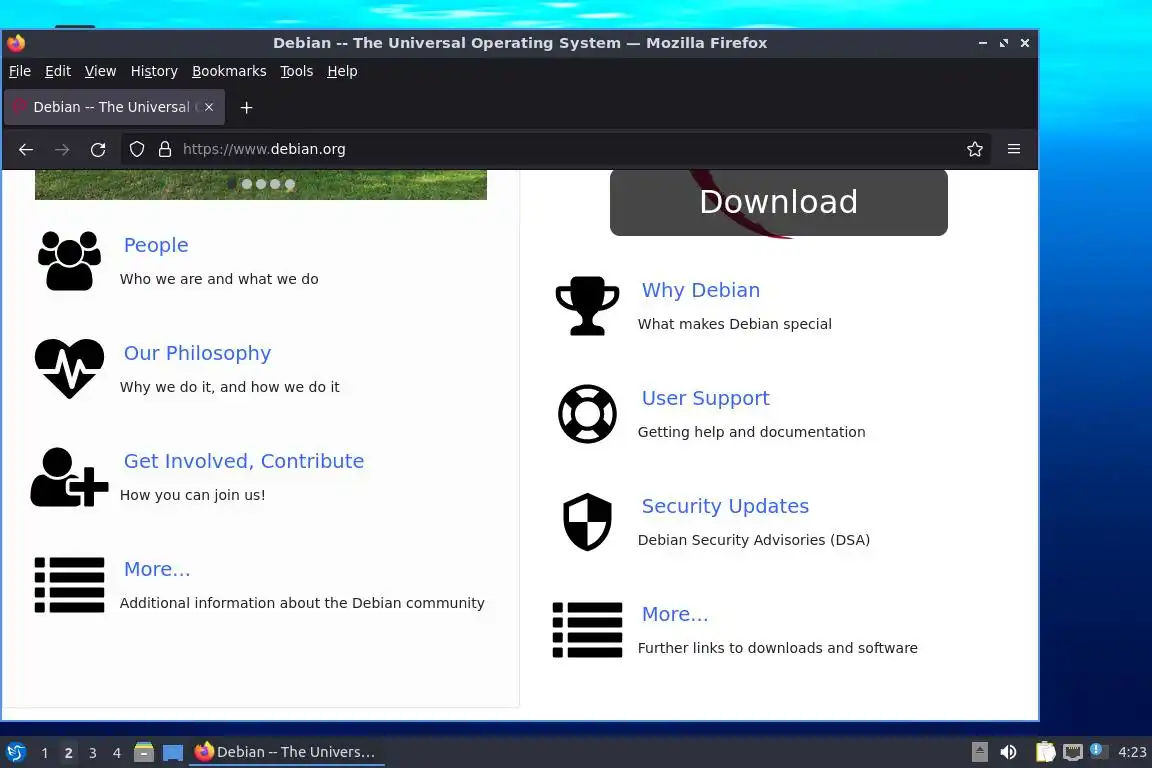The height and width of the screenshot is (768, 1152).
Task: Open the File menu
Action: [x=20, y=71]
